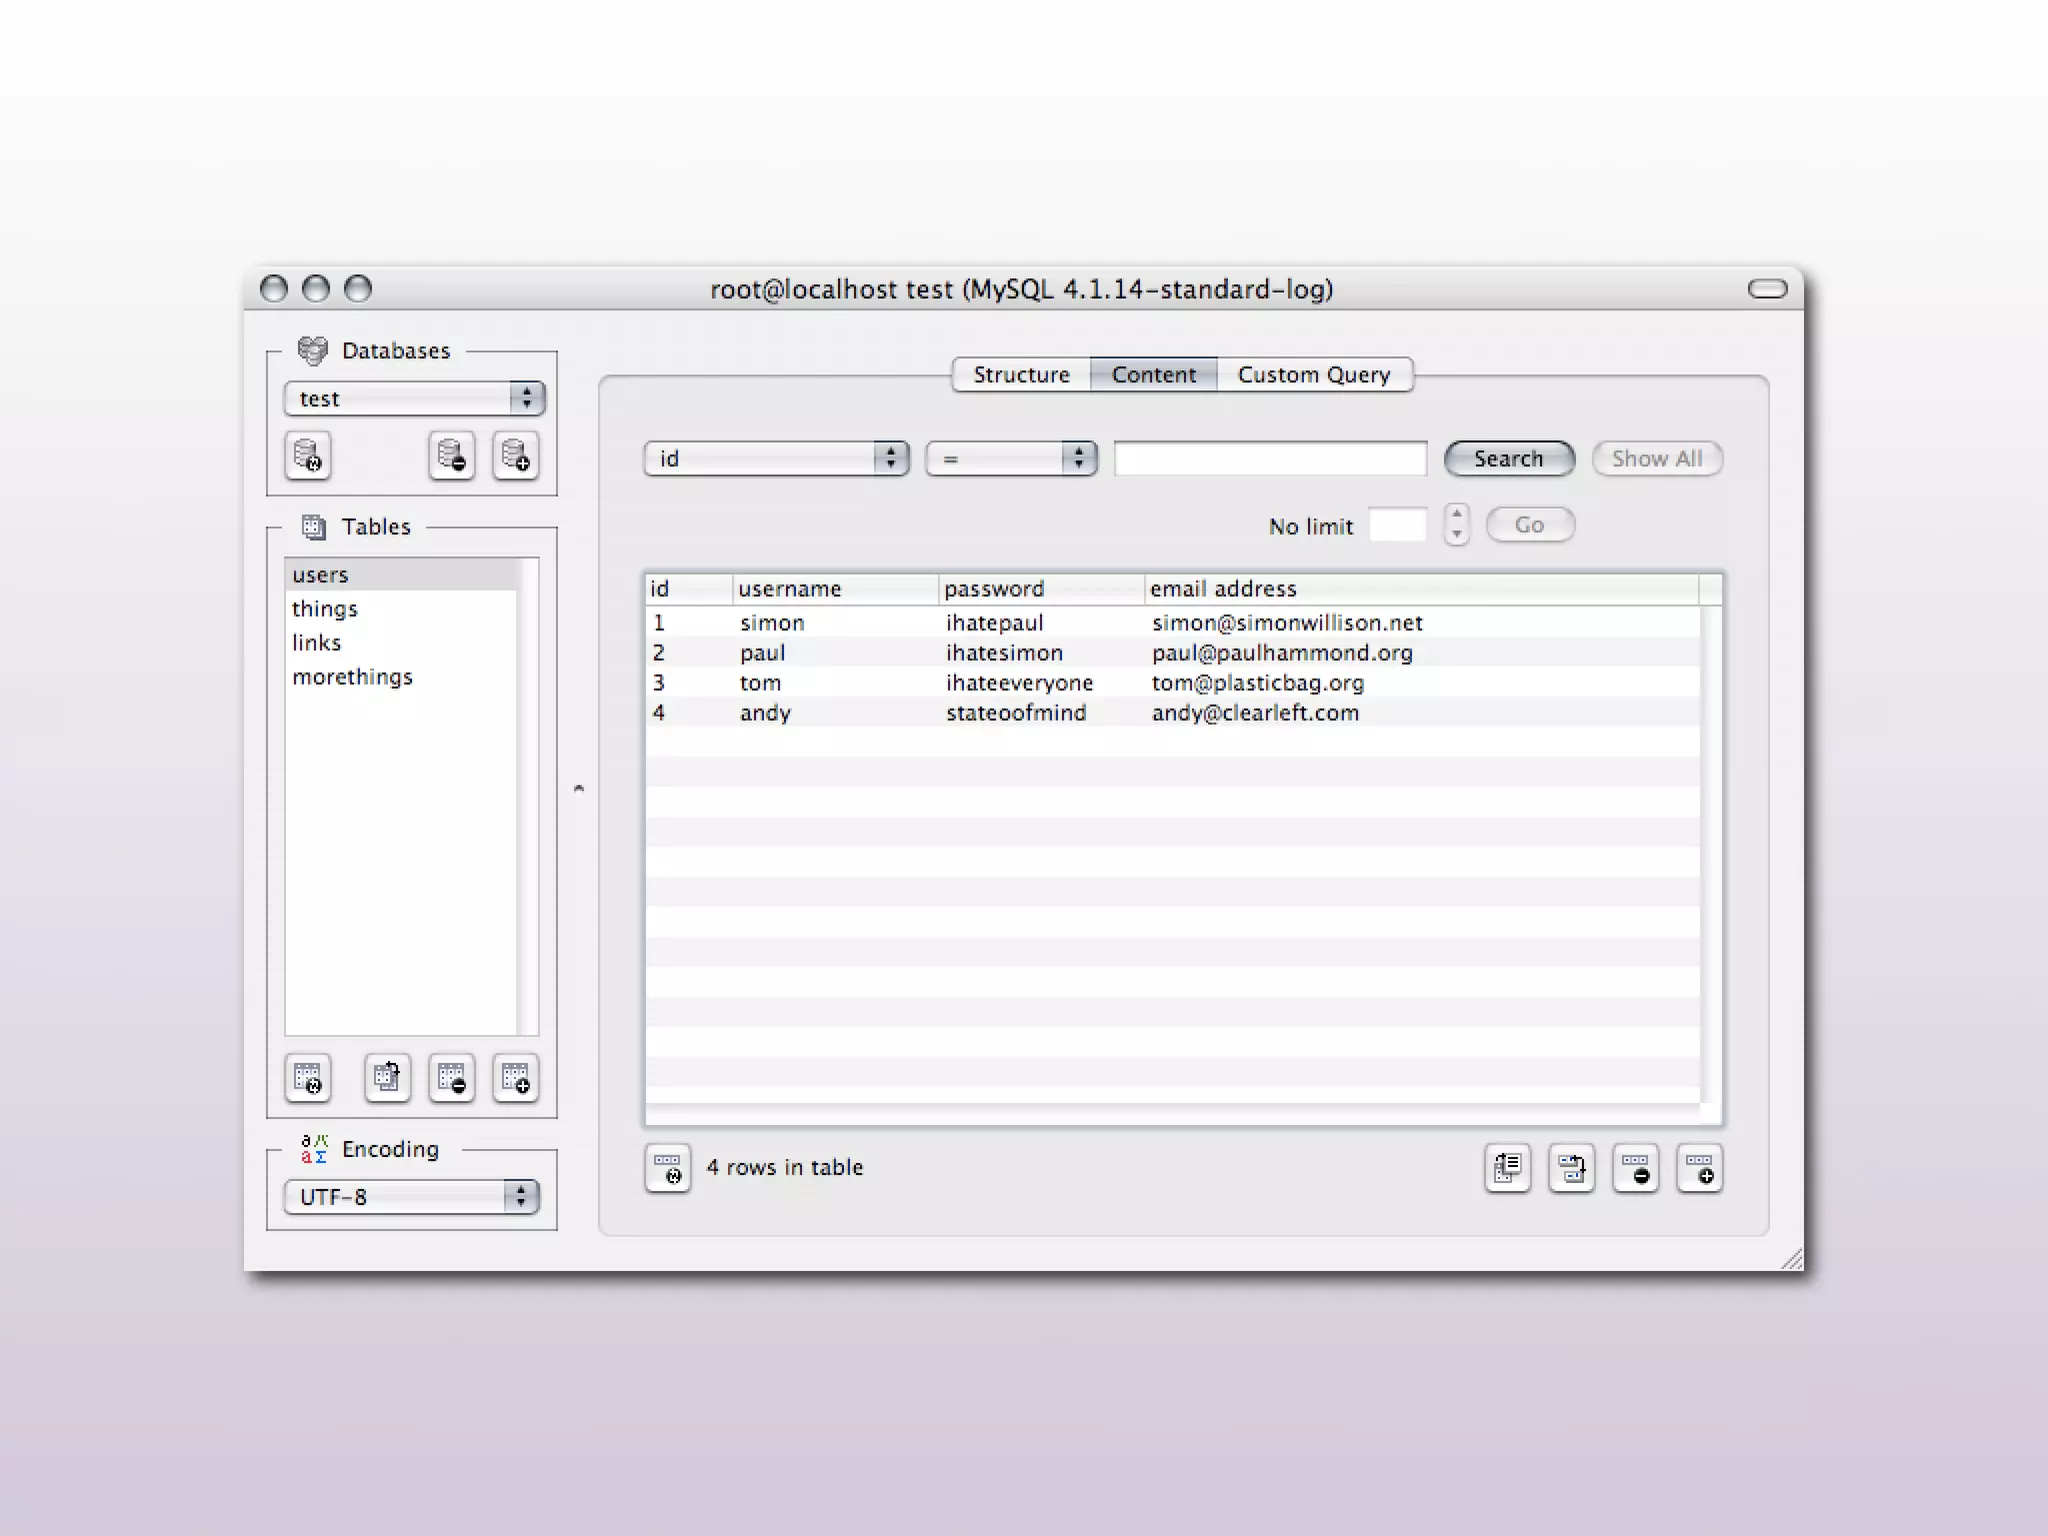Select the 'morethings' table in list

coord(352,677)
